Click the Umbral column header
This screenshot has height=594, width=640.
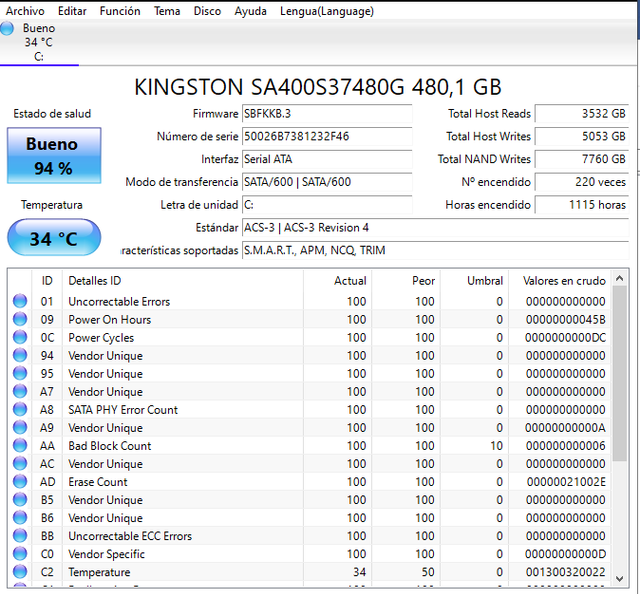(x=474, y=280)
